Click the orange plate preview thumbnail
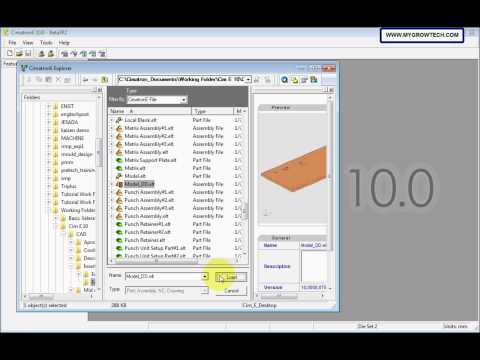 coord(294,169)
